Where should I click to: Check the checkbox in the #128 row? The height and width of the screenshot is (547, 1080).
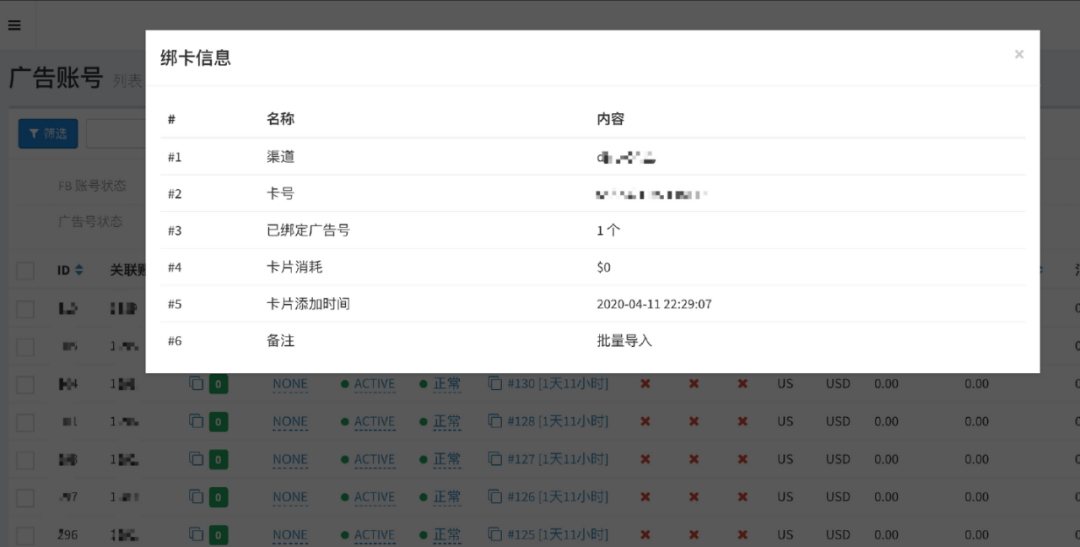(x=25, y=422)
